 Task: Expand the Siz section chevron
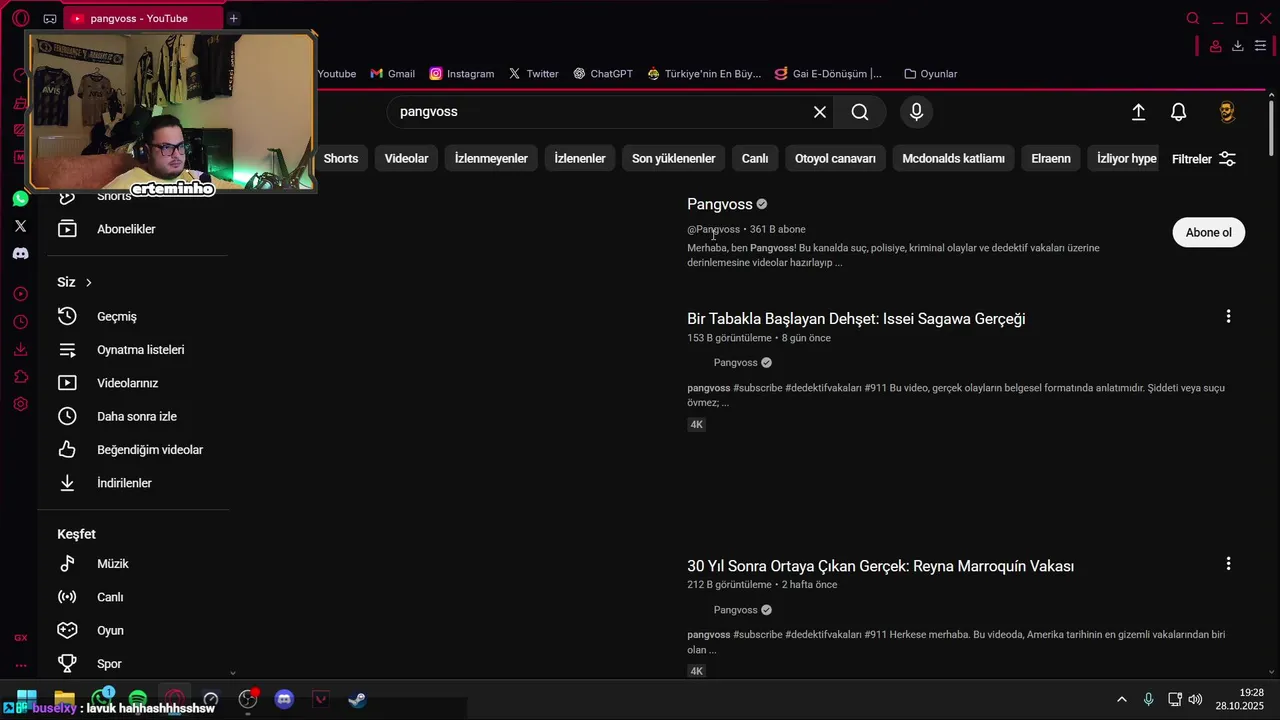[x=88, y=283]
